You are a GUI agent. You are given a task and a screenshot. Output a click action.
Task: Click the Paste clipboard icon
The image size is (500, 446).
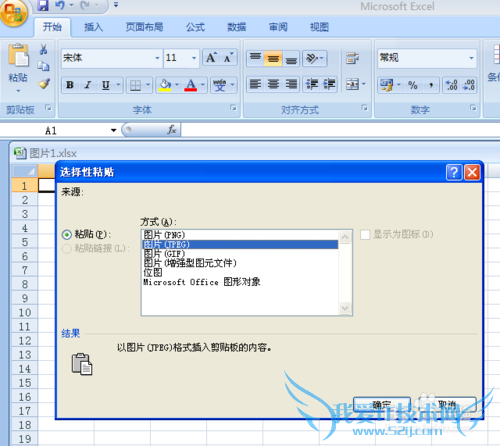tap(18, 55)
